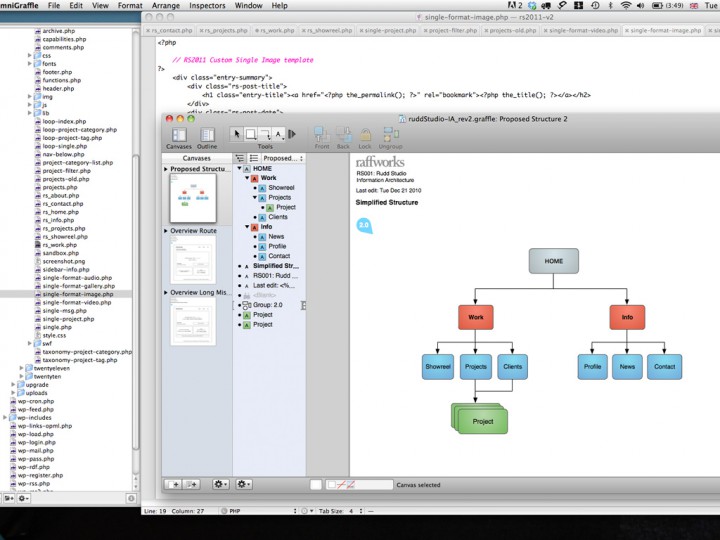Click the Time Machine menu bar icon

click(595, 6)
